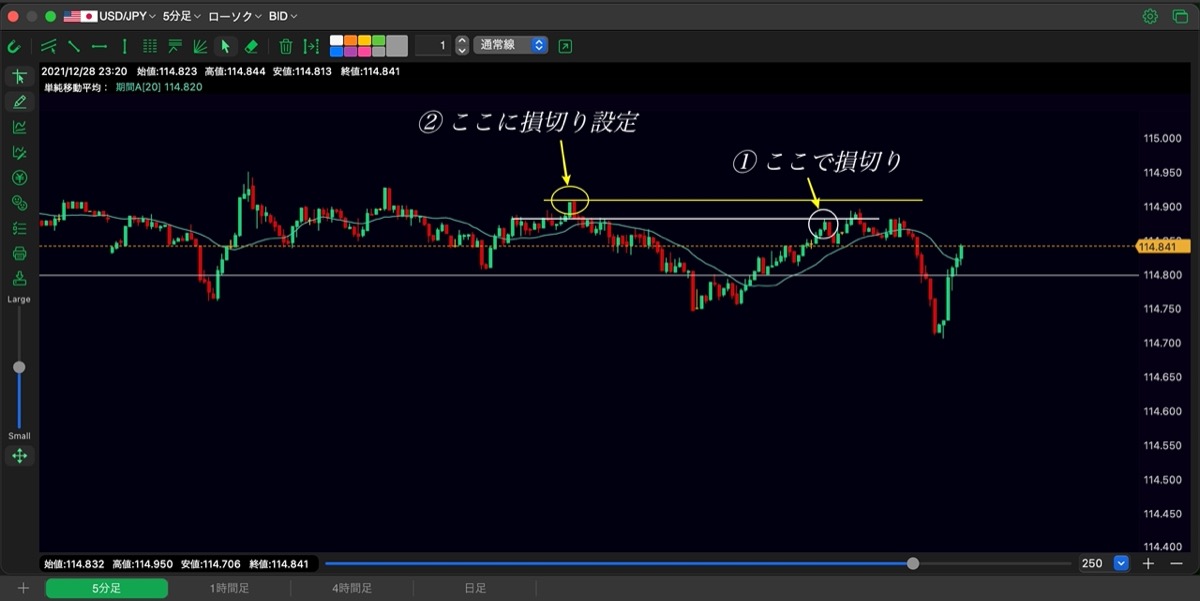Click the 114.841 current price label
Viewport: 1200px width, 601px height.
pyautogui.click(x=1161, y=246)
